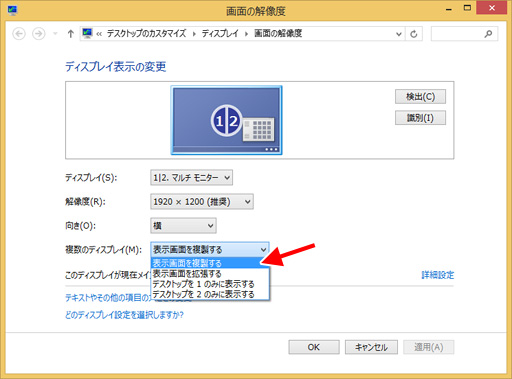The width and height of the screenshot is (512, 379).
Task: Click the 検出(C) detect button
Action: tap(420, 97)
